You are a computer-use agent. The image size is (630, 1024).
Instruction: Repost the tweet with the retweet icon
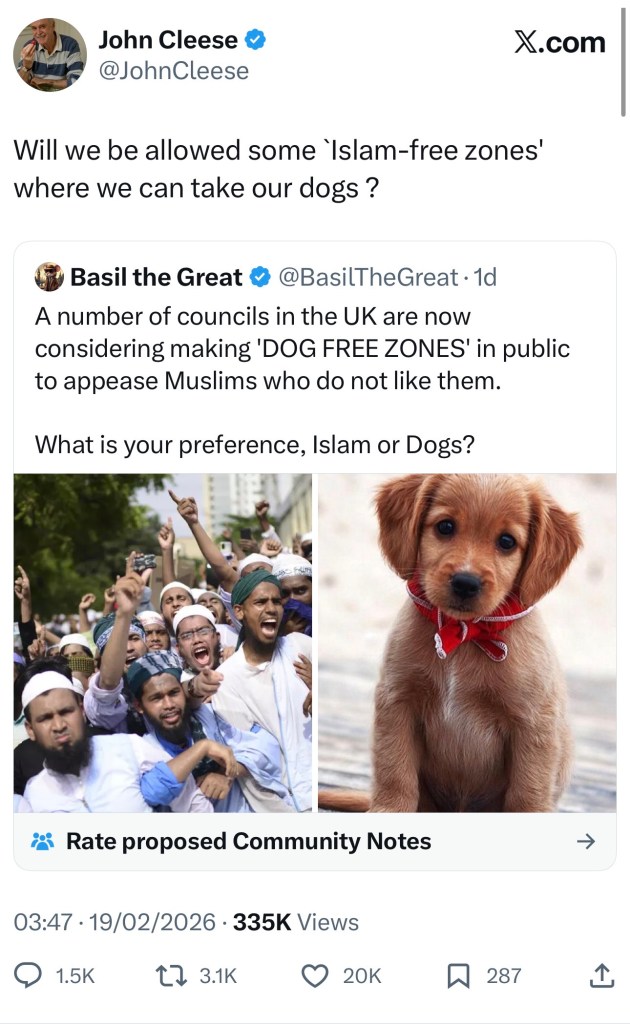click(172, 976)
